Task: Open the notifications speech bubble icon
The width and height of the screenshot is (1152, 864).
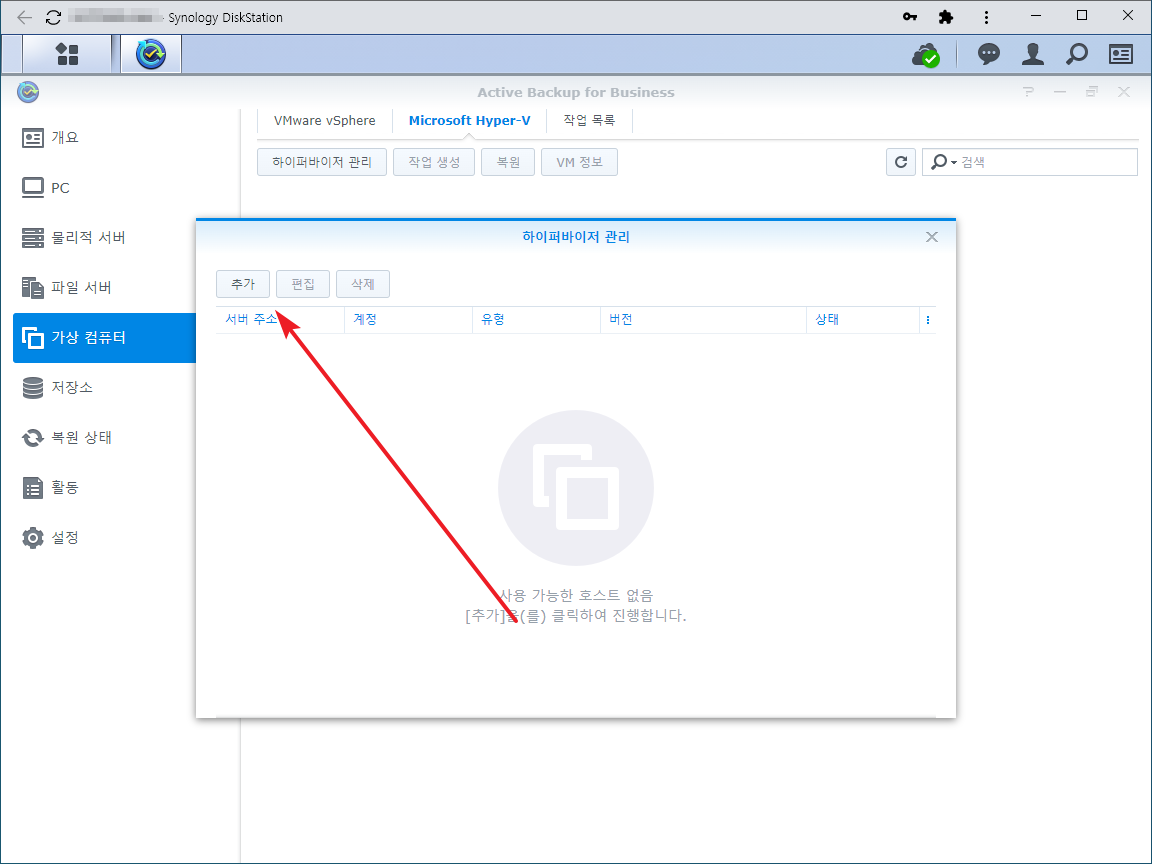Action: click(x=988, y=54)
